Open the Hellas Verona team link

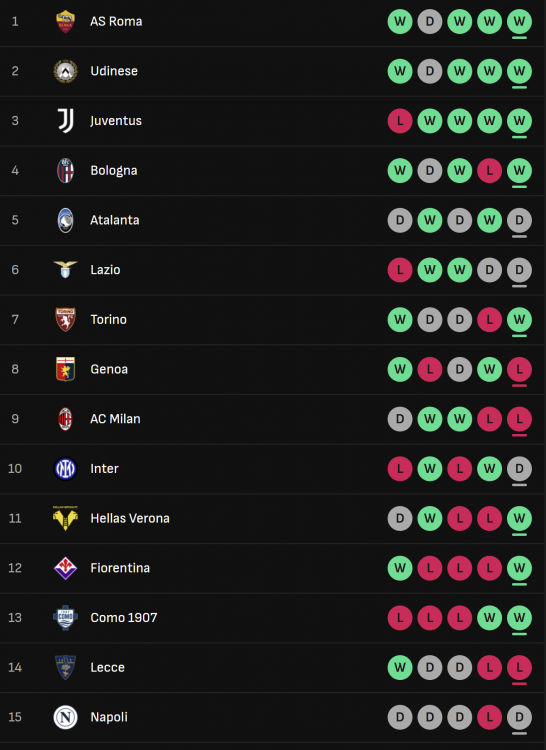point(130,518)
